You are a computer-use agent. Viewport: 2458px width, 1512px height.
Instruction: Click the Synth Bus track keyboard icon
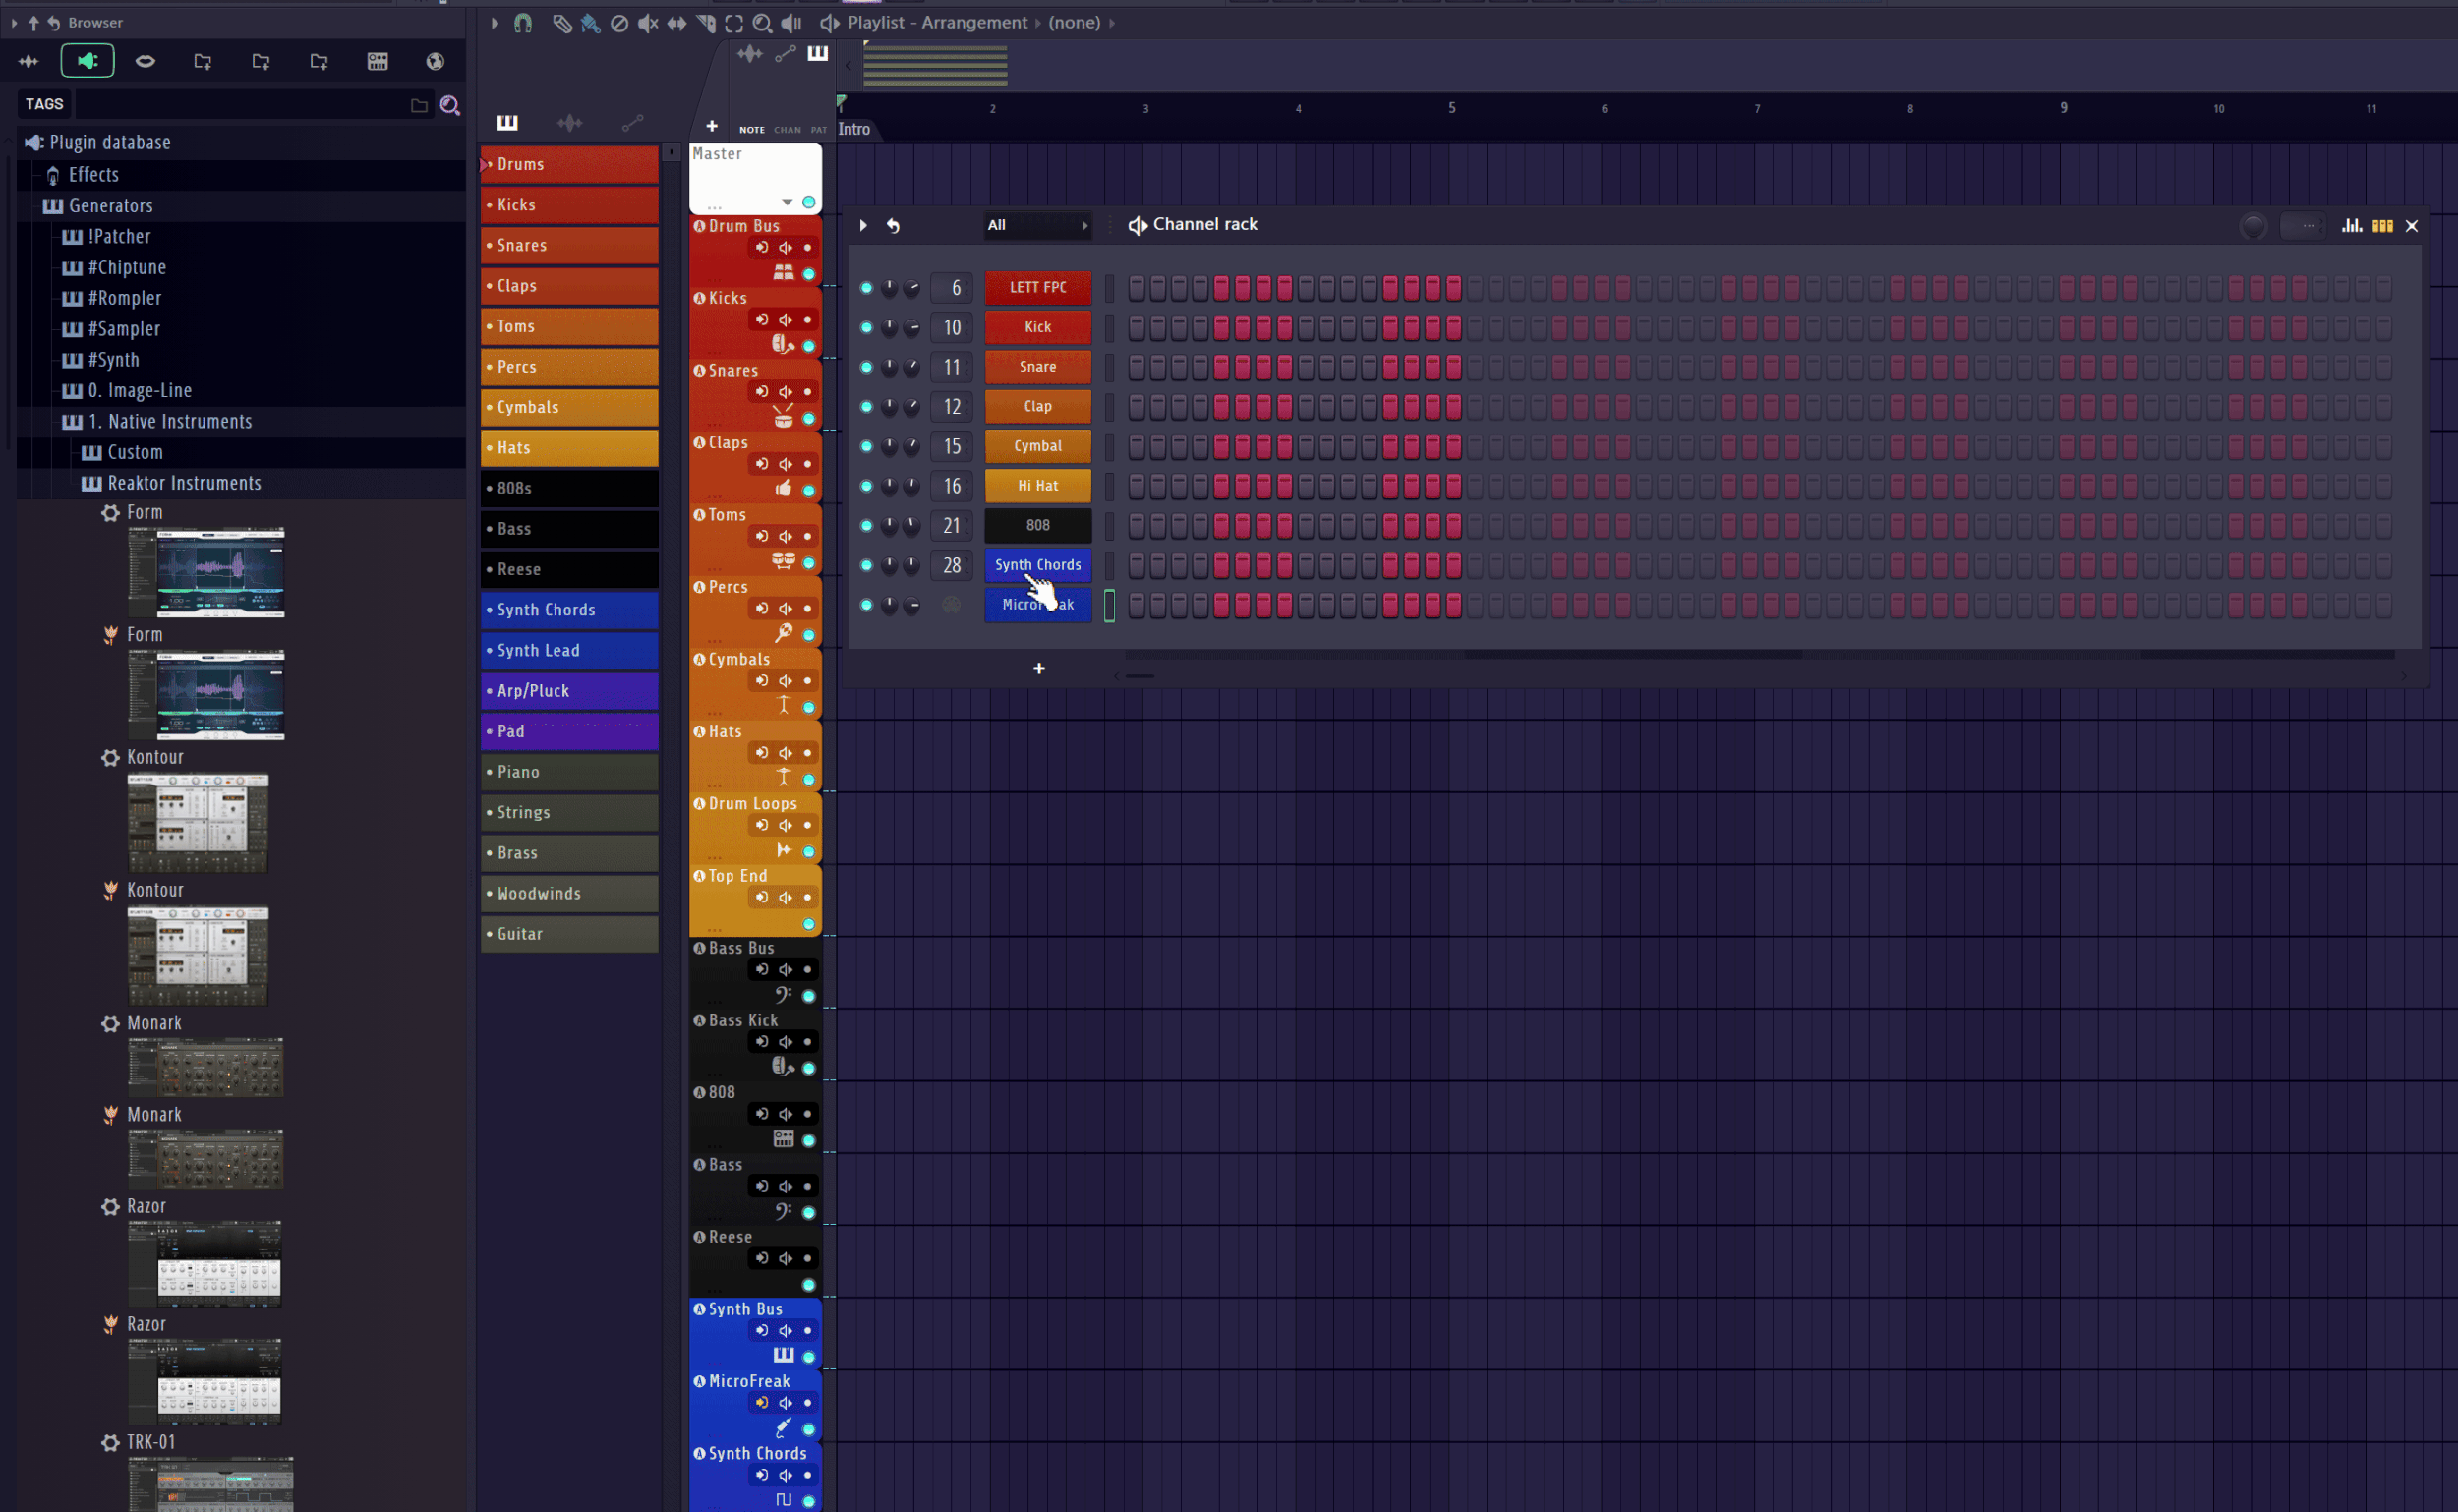[783, 1355]
